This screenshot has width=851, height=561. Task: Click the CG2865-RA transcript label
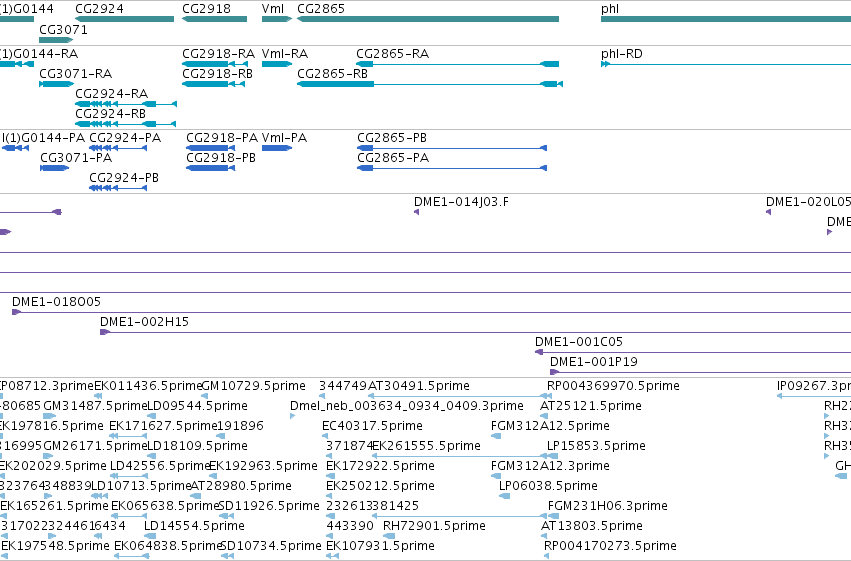coord(392,54)
